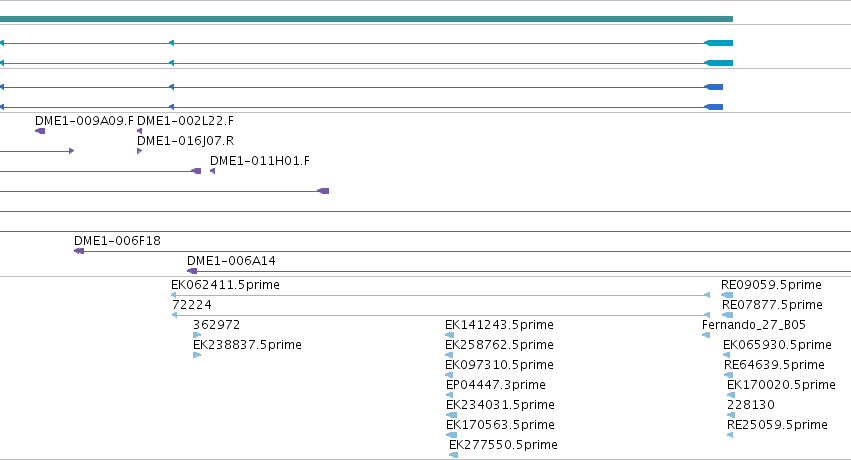Screen dimensions: 851x460
Task: Click the small arrow under EK238837.5prime
Action: click(197, 355)
